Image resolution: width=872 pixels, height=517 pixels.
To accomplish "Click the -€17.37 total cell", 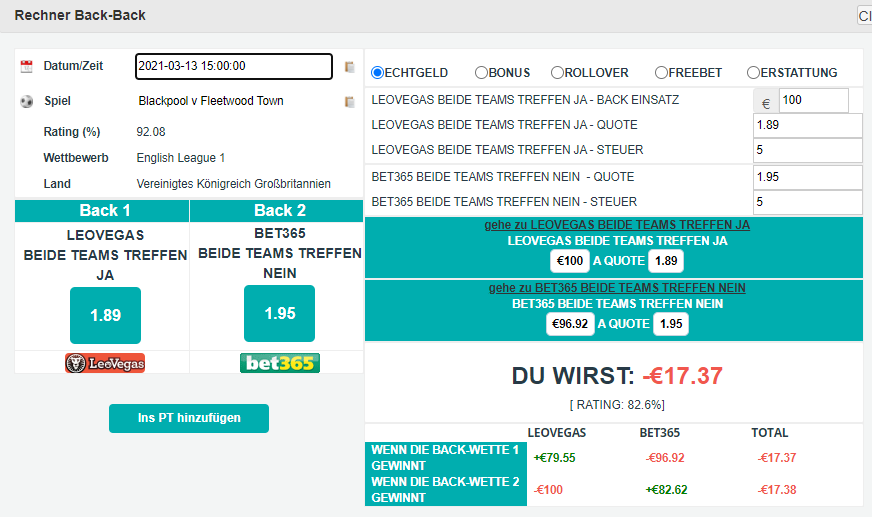I will (x=777, y=458).
